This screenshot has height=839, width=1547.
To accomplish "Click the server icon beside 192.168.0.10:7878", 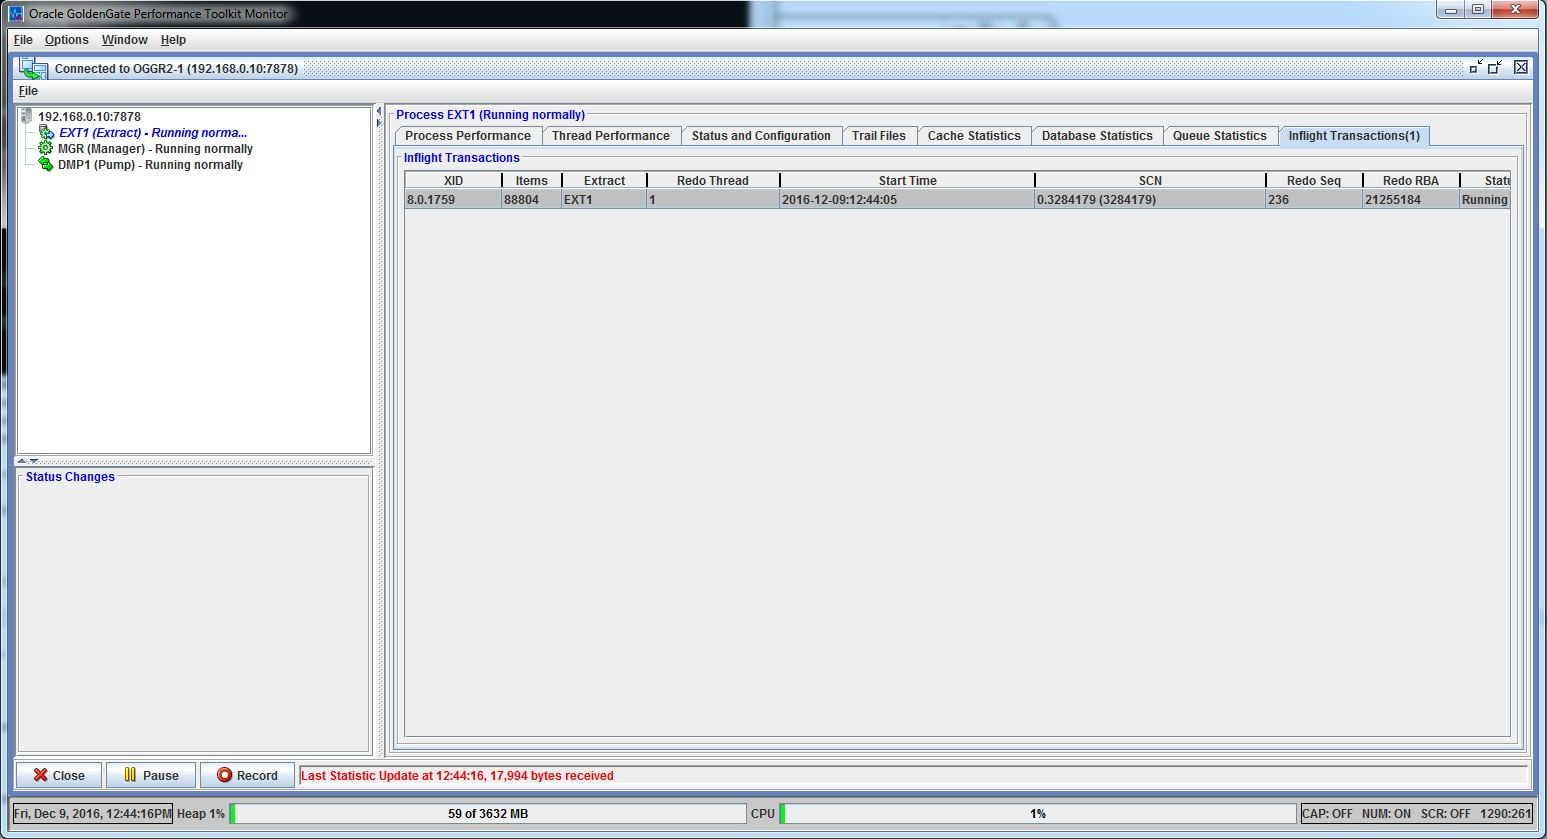I will click(27, 116).
